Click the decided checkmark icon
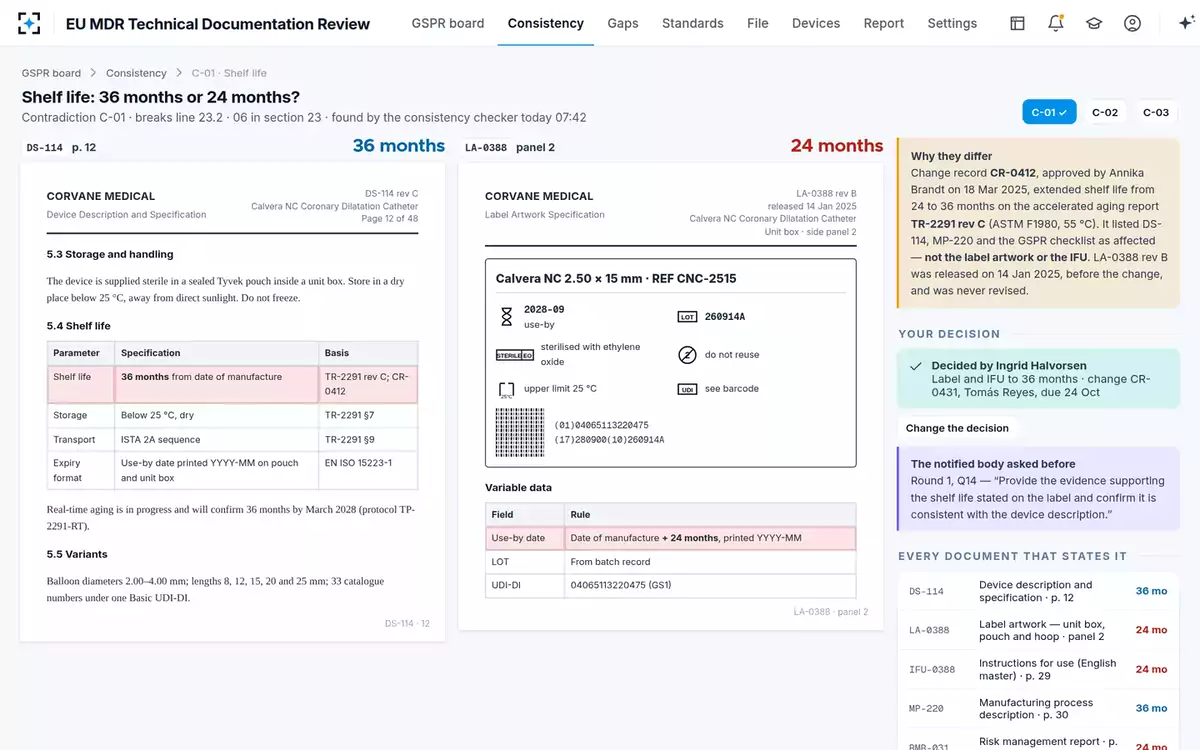This screenshot has height=750, width=1200. point(916,366)
